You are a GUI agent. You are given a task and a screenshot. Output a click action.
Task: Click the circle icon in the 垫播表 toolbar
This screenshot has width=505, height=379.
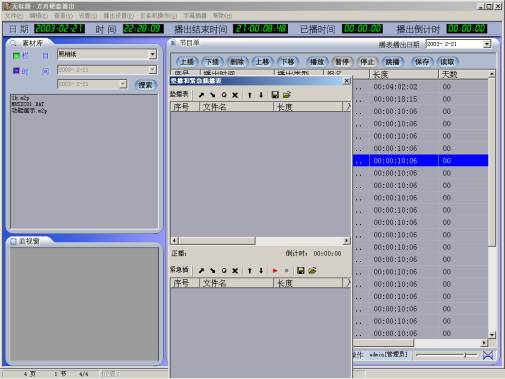(224, 95)
